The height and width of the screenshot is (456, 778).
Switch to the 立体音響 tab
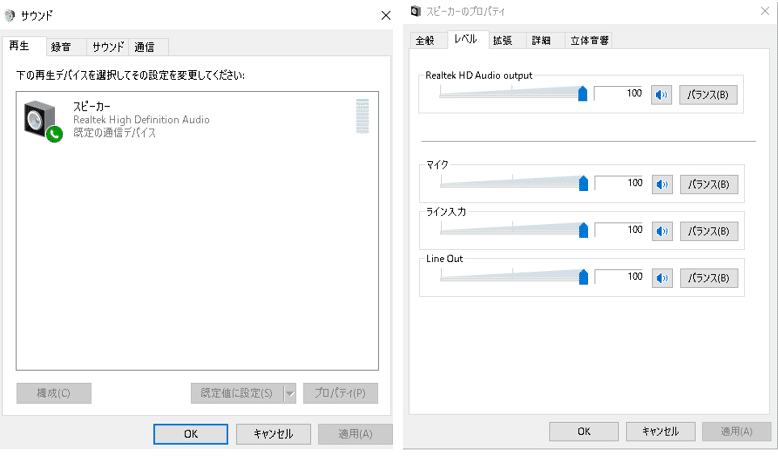(x=588, y=41)
